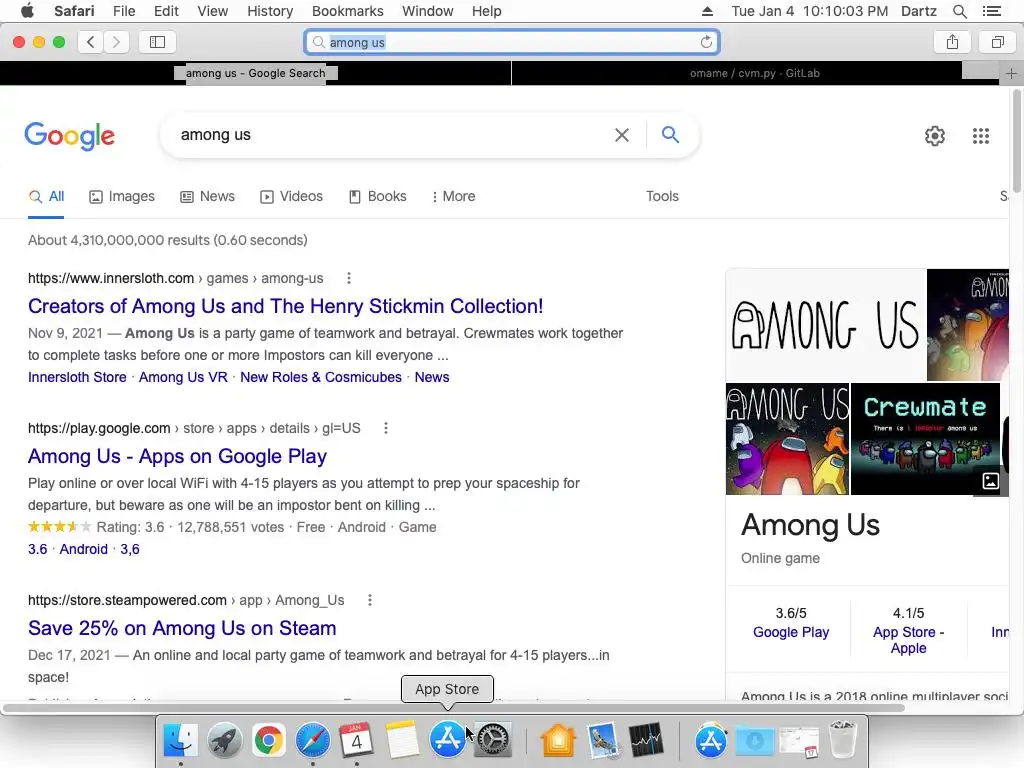
Task: Open the History menu
Action: tap(270, 11)
